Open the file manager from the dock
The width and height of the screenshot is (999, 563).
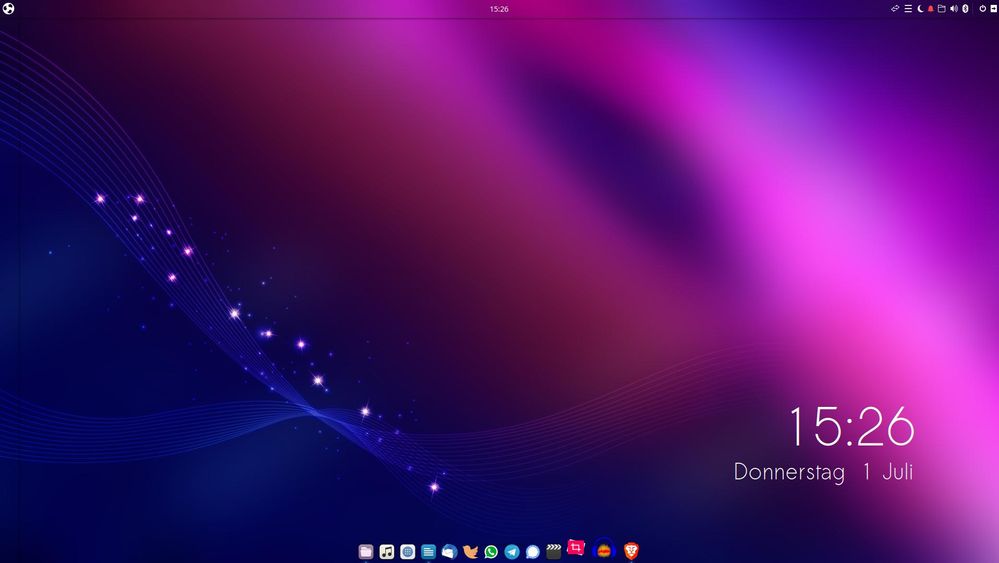click(366, 551)
